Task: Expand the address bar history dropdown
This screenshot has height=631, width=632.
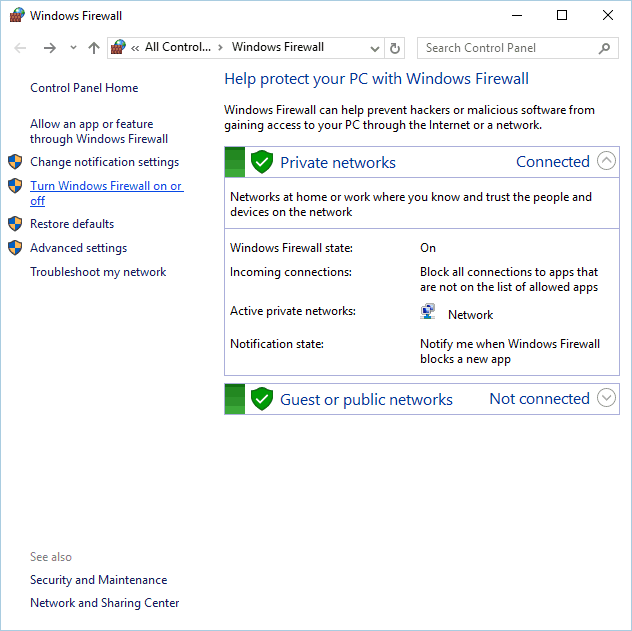Action: pyautogui.click(x=375, y=49)
